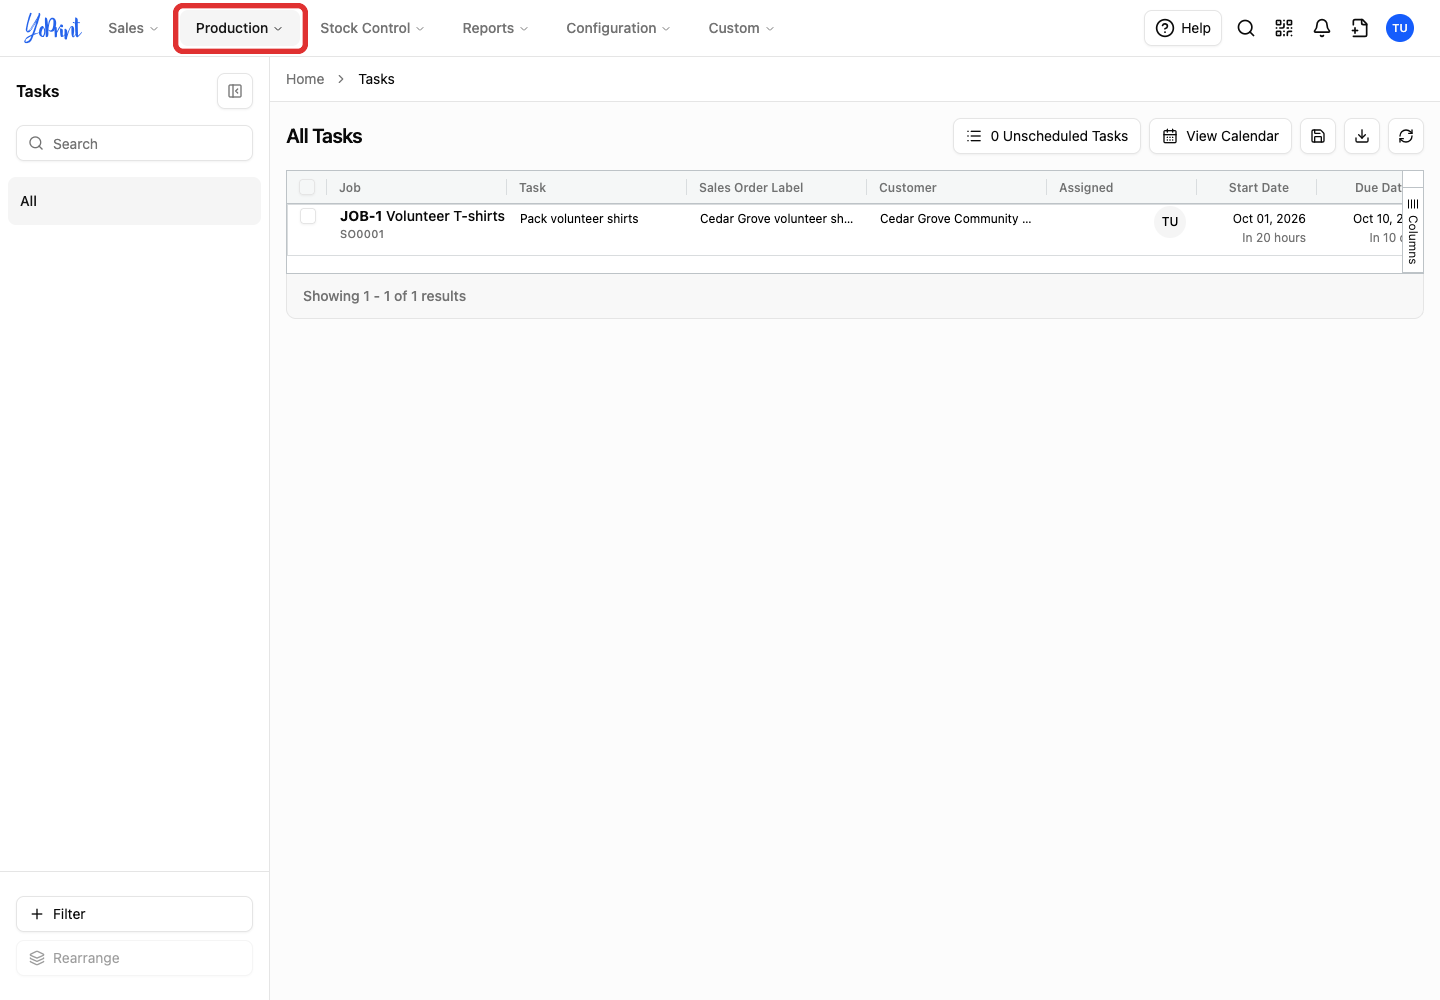Open the TU user avatar menu
This screenshot has width=1440, height=1000.
point(1400,28)
